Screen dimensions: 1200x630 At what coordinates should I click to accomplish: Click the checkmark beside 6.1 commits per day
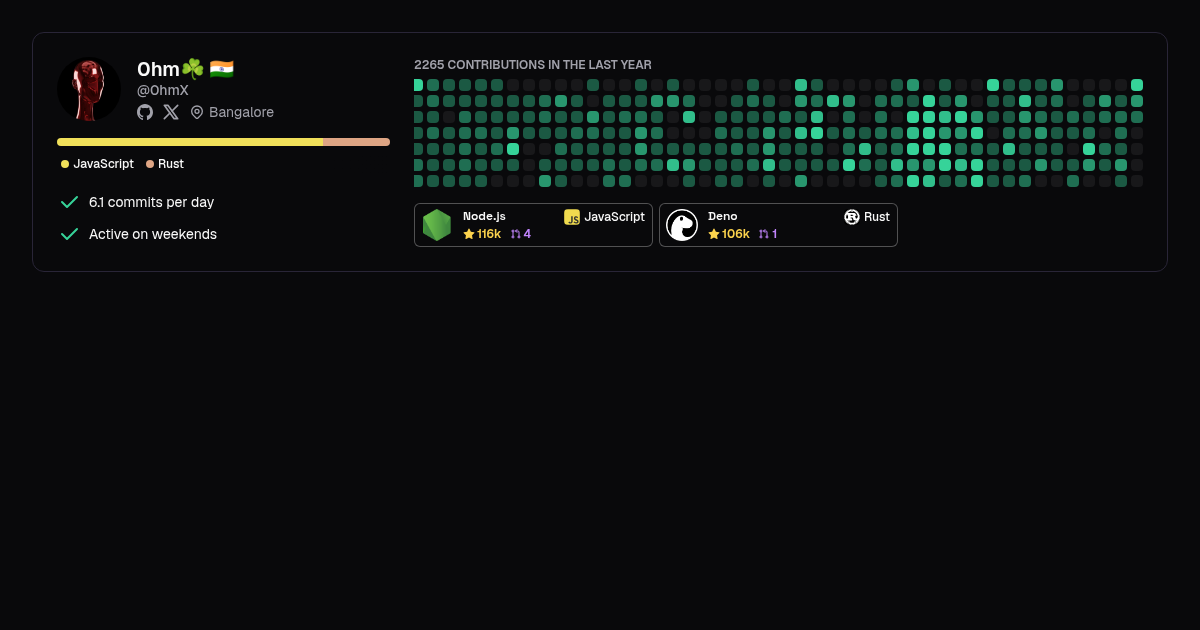pos(70,202)
